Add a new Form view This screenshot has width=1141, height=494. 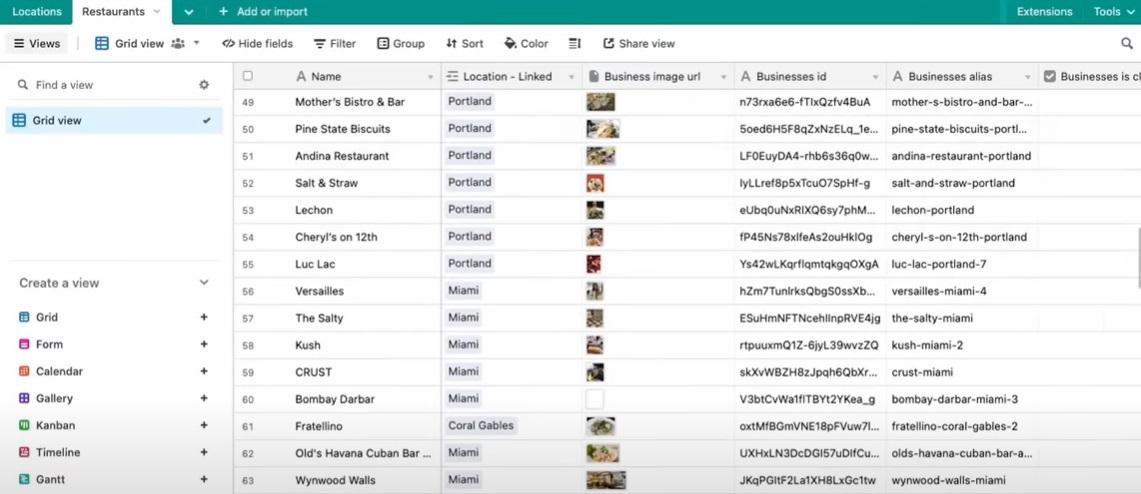204,344
